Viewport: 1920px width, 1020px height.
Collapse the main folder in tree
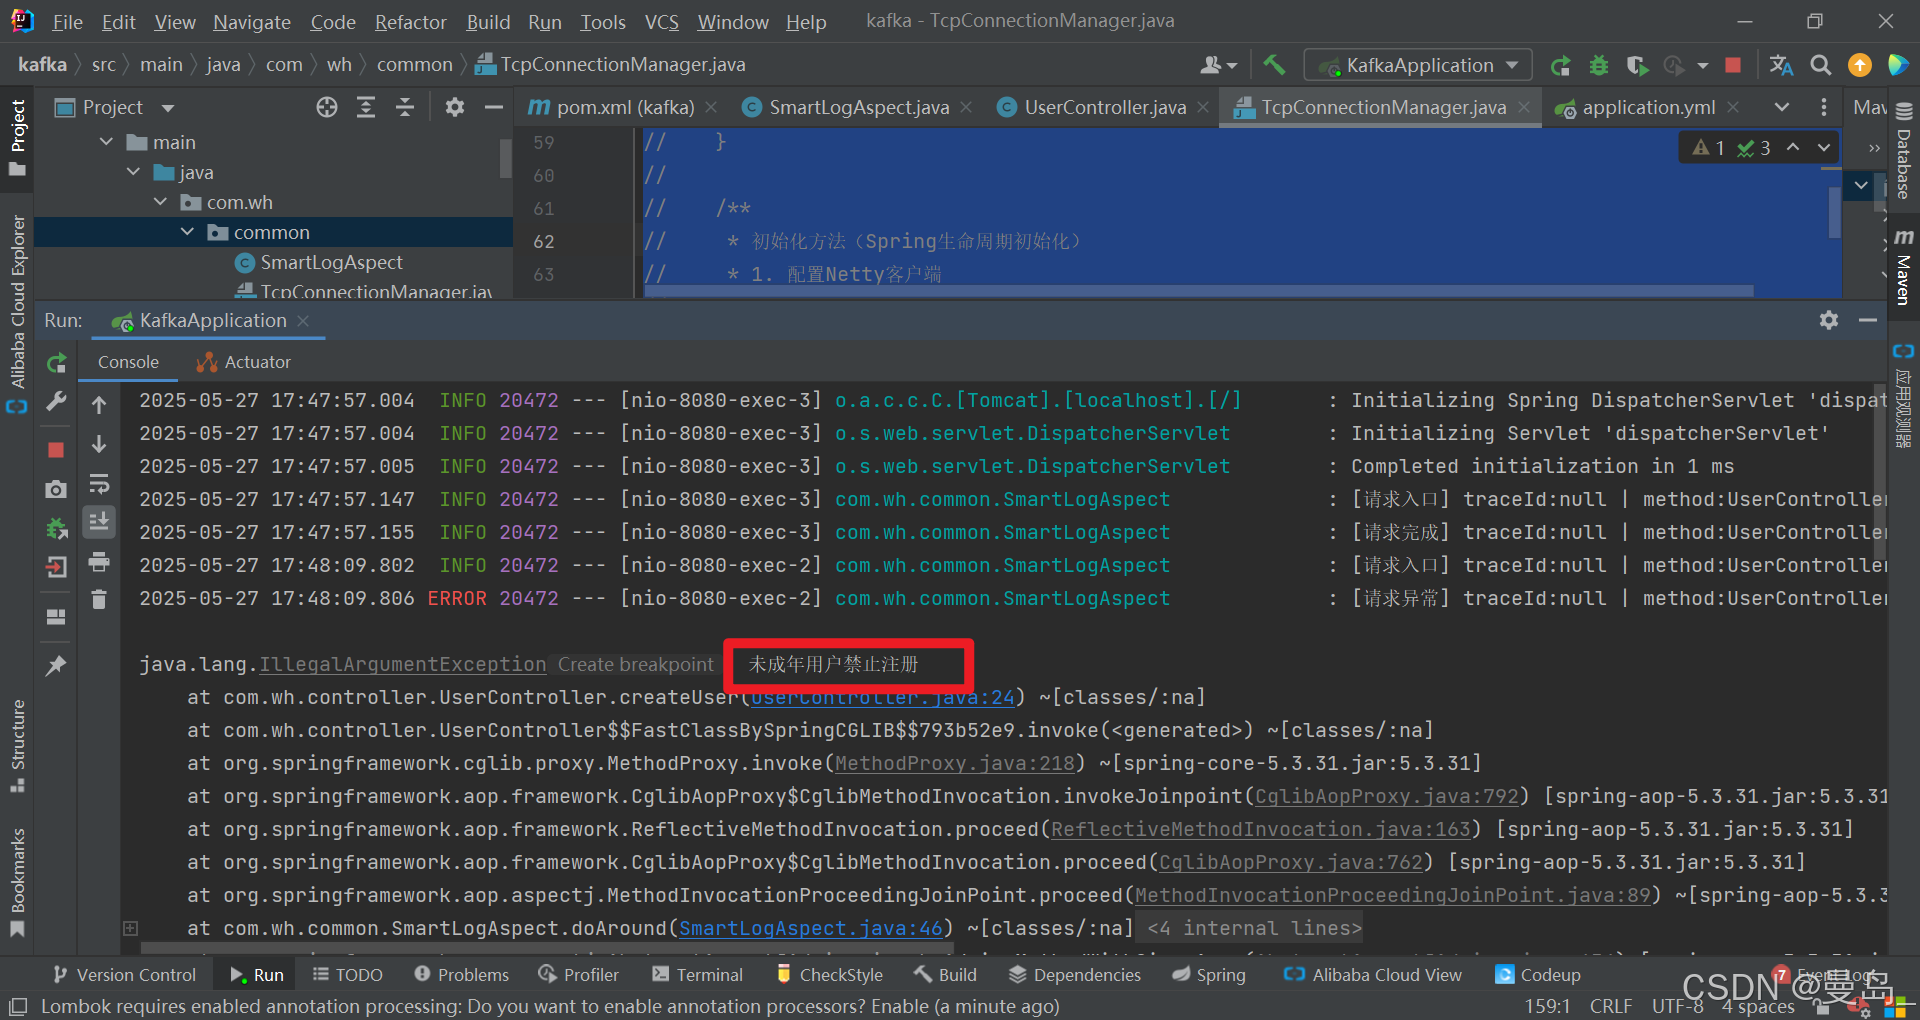(107, 142)
